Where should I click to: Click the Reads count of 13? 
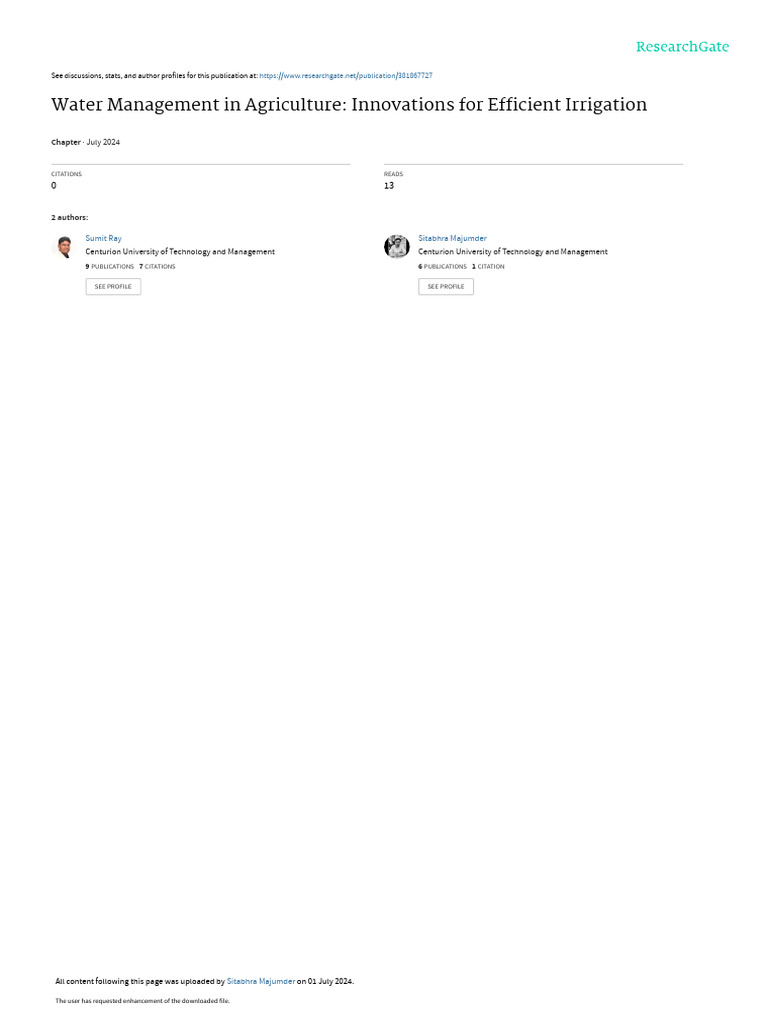[389, 185]
